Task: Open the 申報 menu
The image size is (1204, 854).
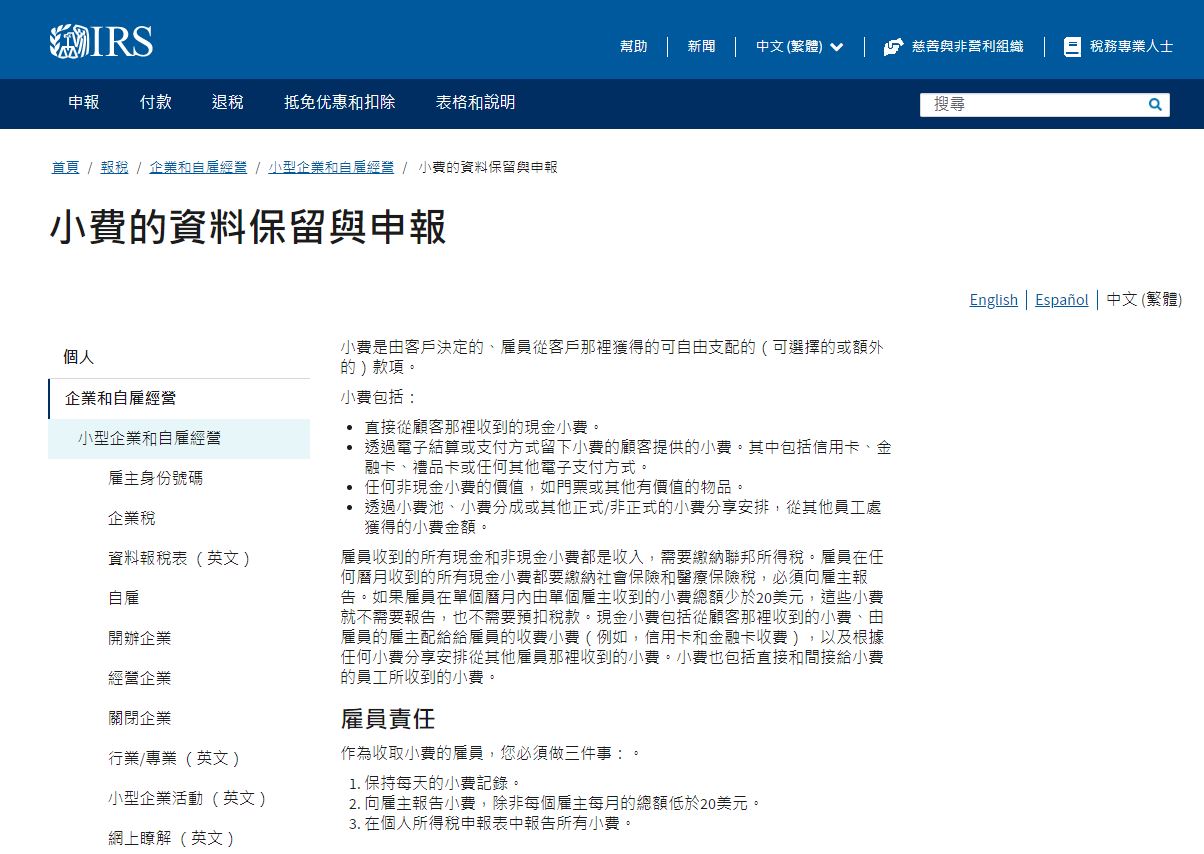Action: point(84,102)
